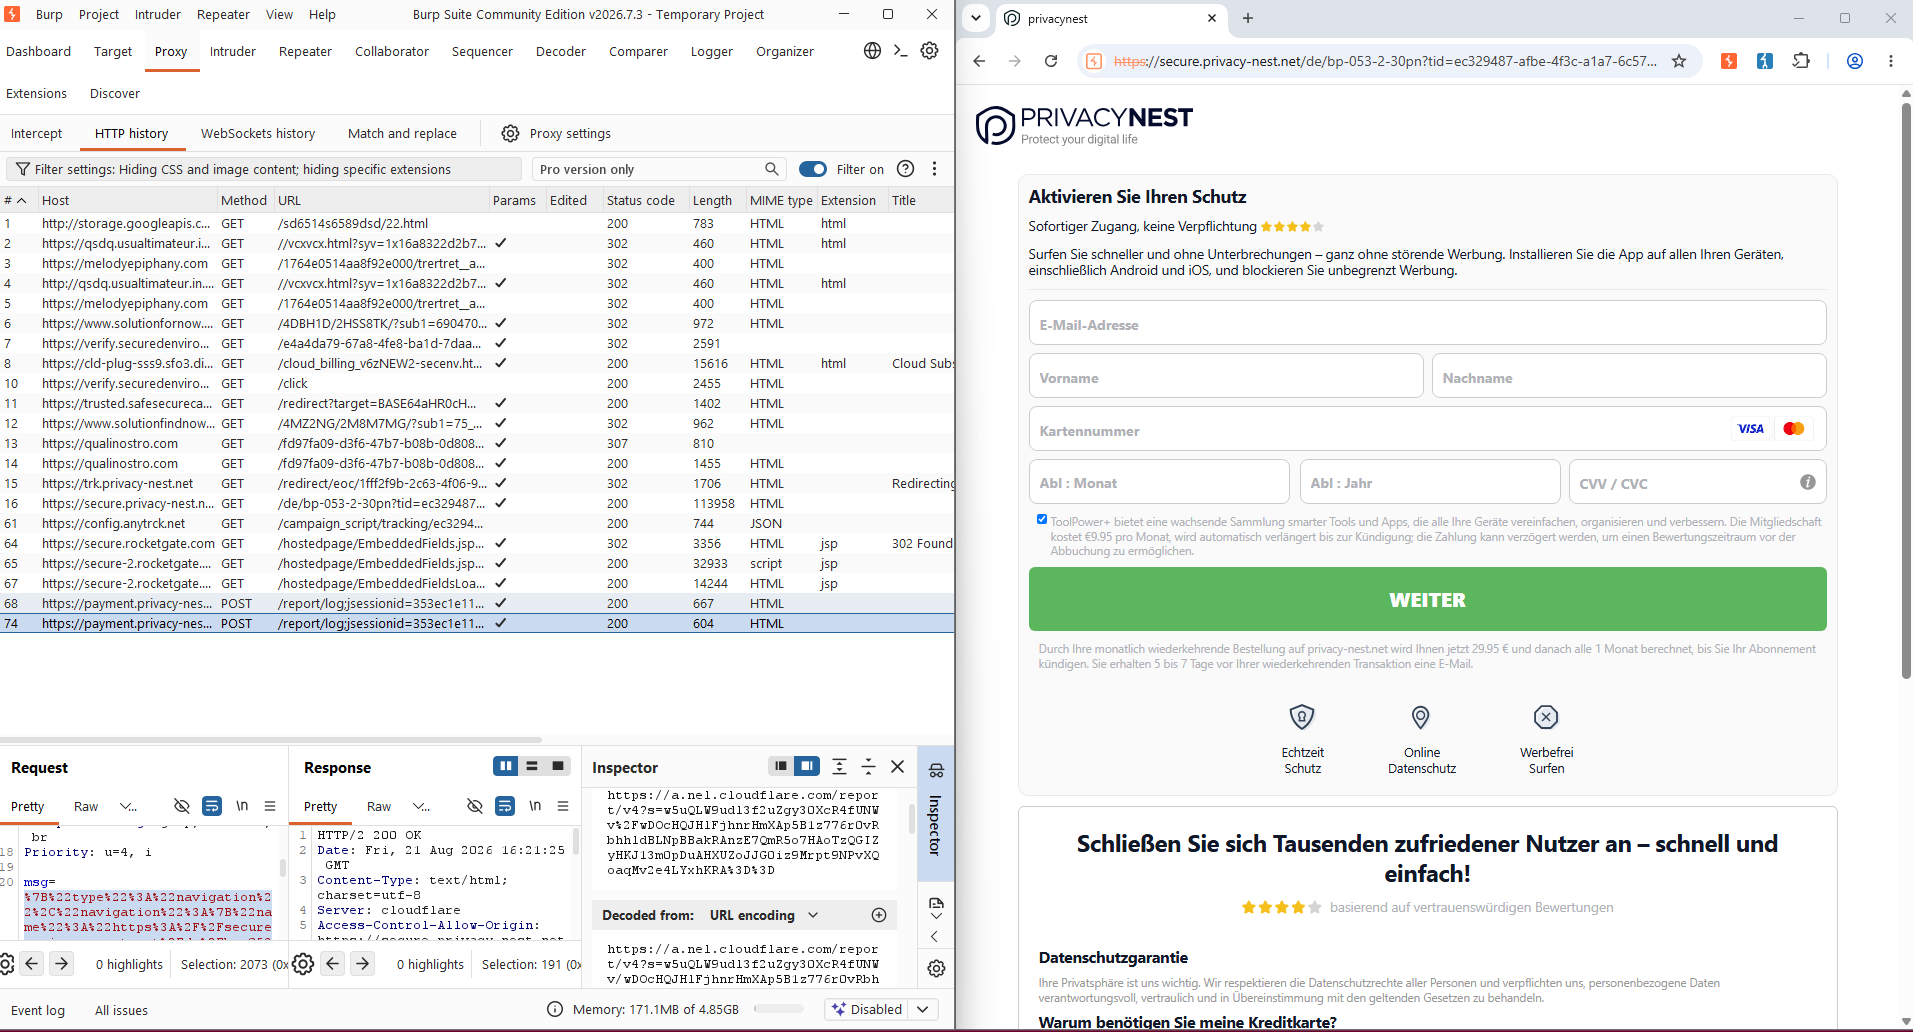Expand more view options dropdown in Request panel
The width and height of the screenshot is (1913, 1032).
click(128, 806)
